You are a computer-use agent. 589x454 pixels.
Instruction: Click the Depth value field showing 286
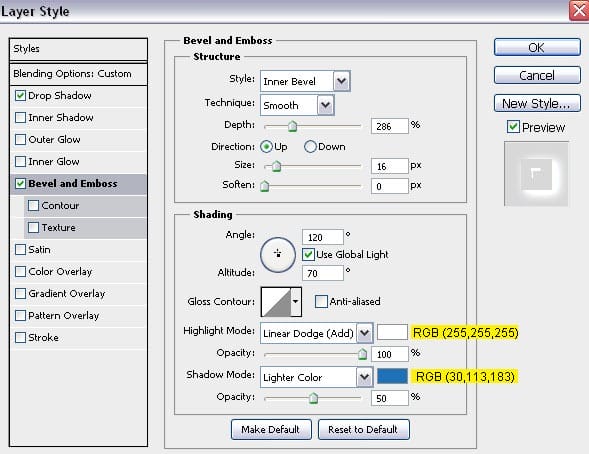(390, 126)
